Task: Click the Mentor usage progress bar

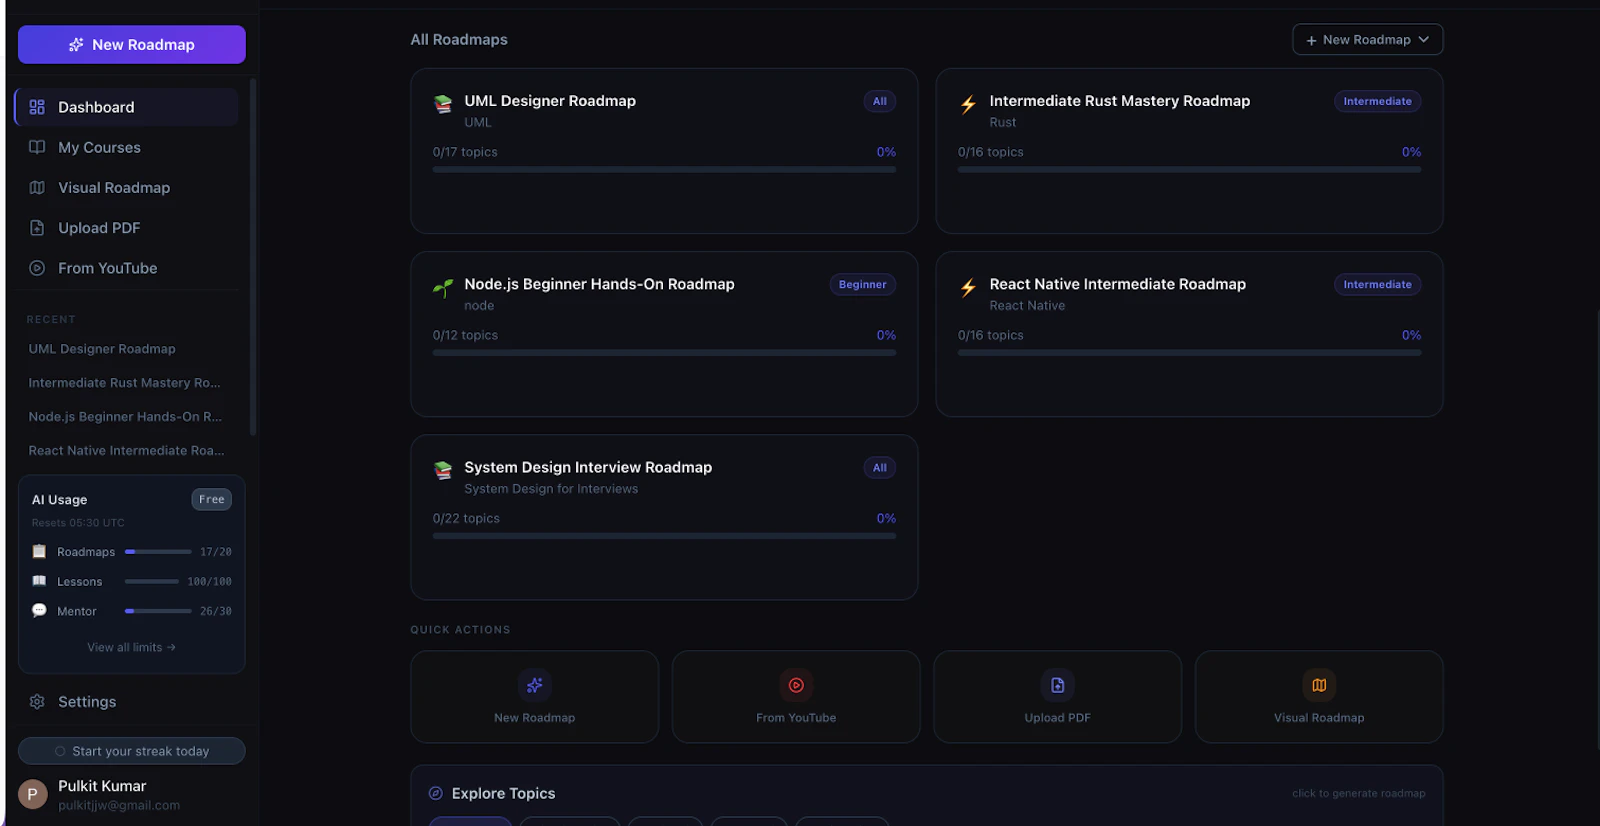Action: (158, 611)
